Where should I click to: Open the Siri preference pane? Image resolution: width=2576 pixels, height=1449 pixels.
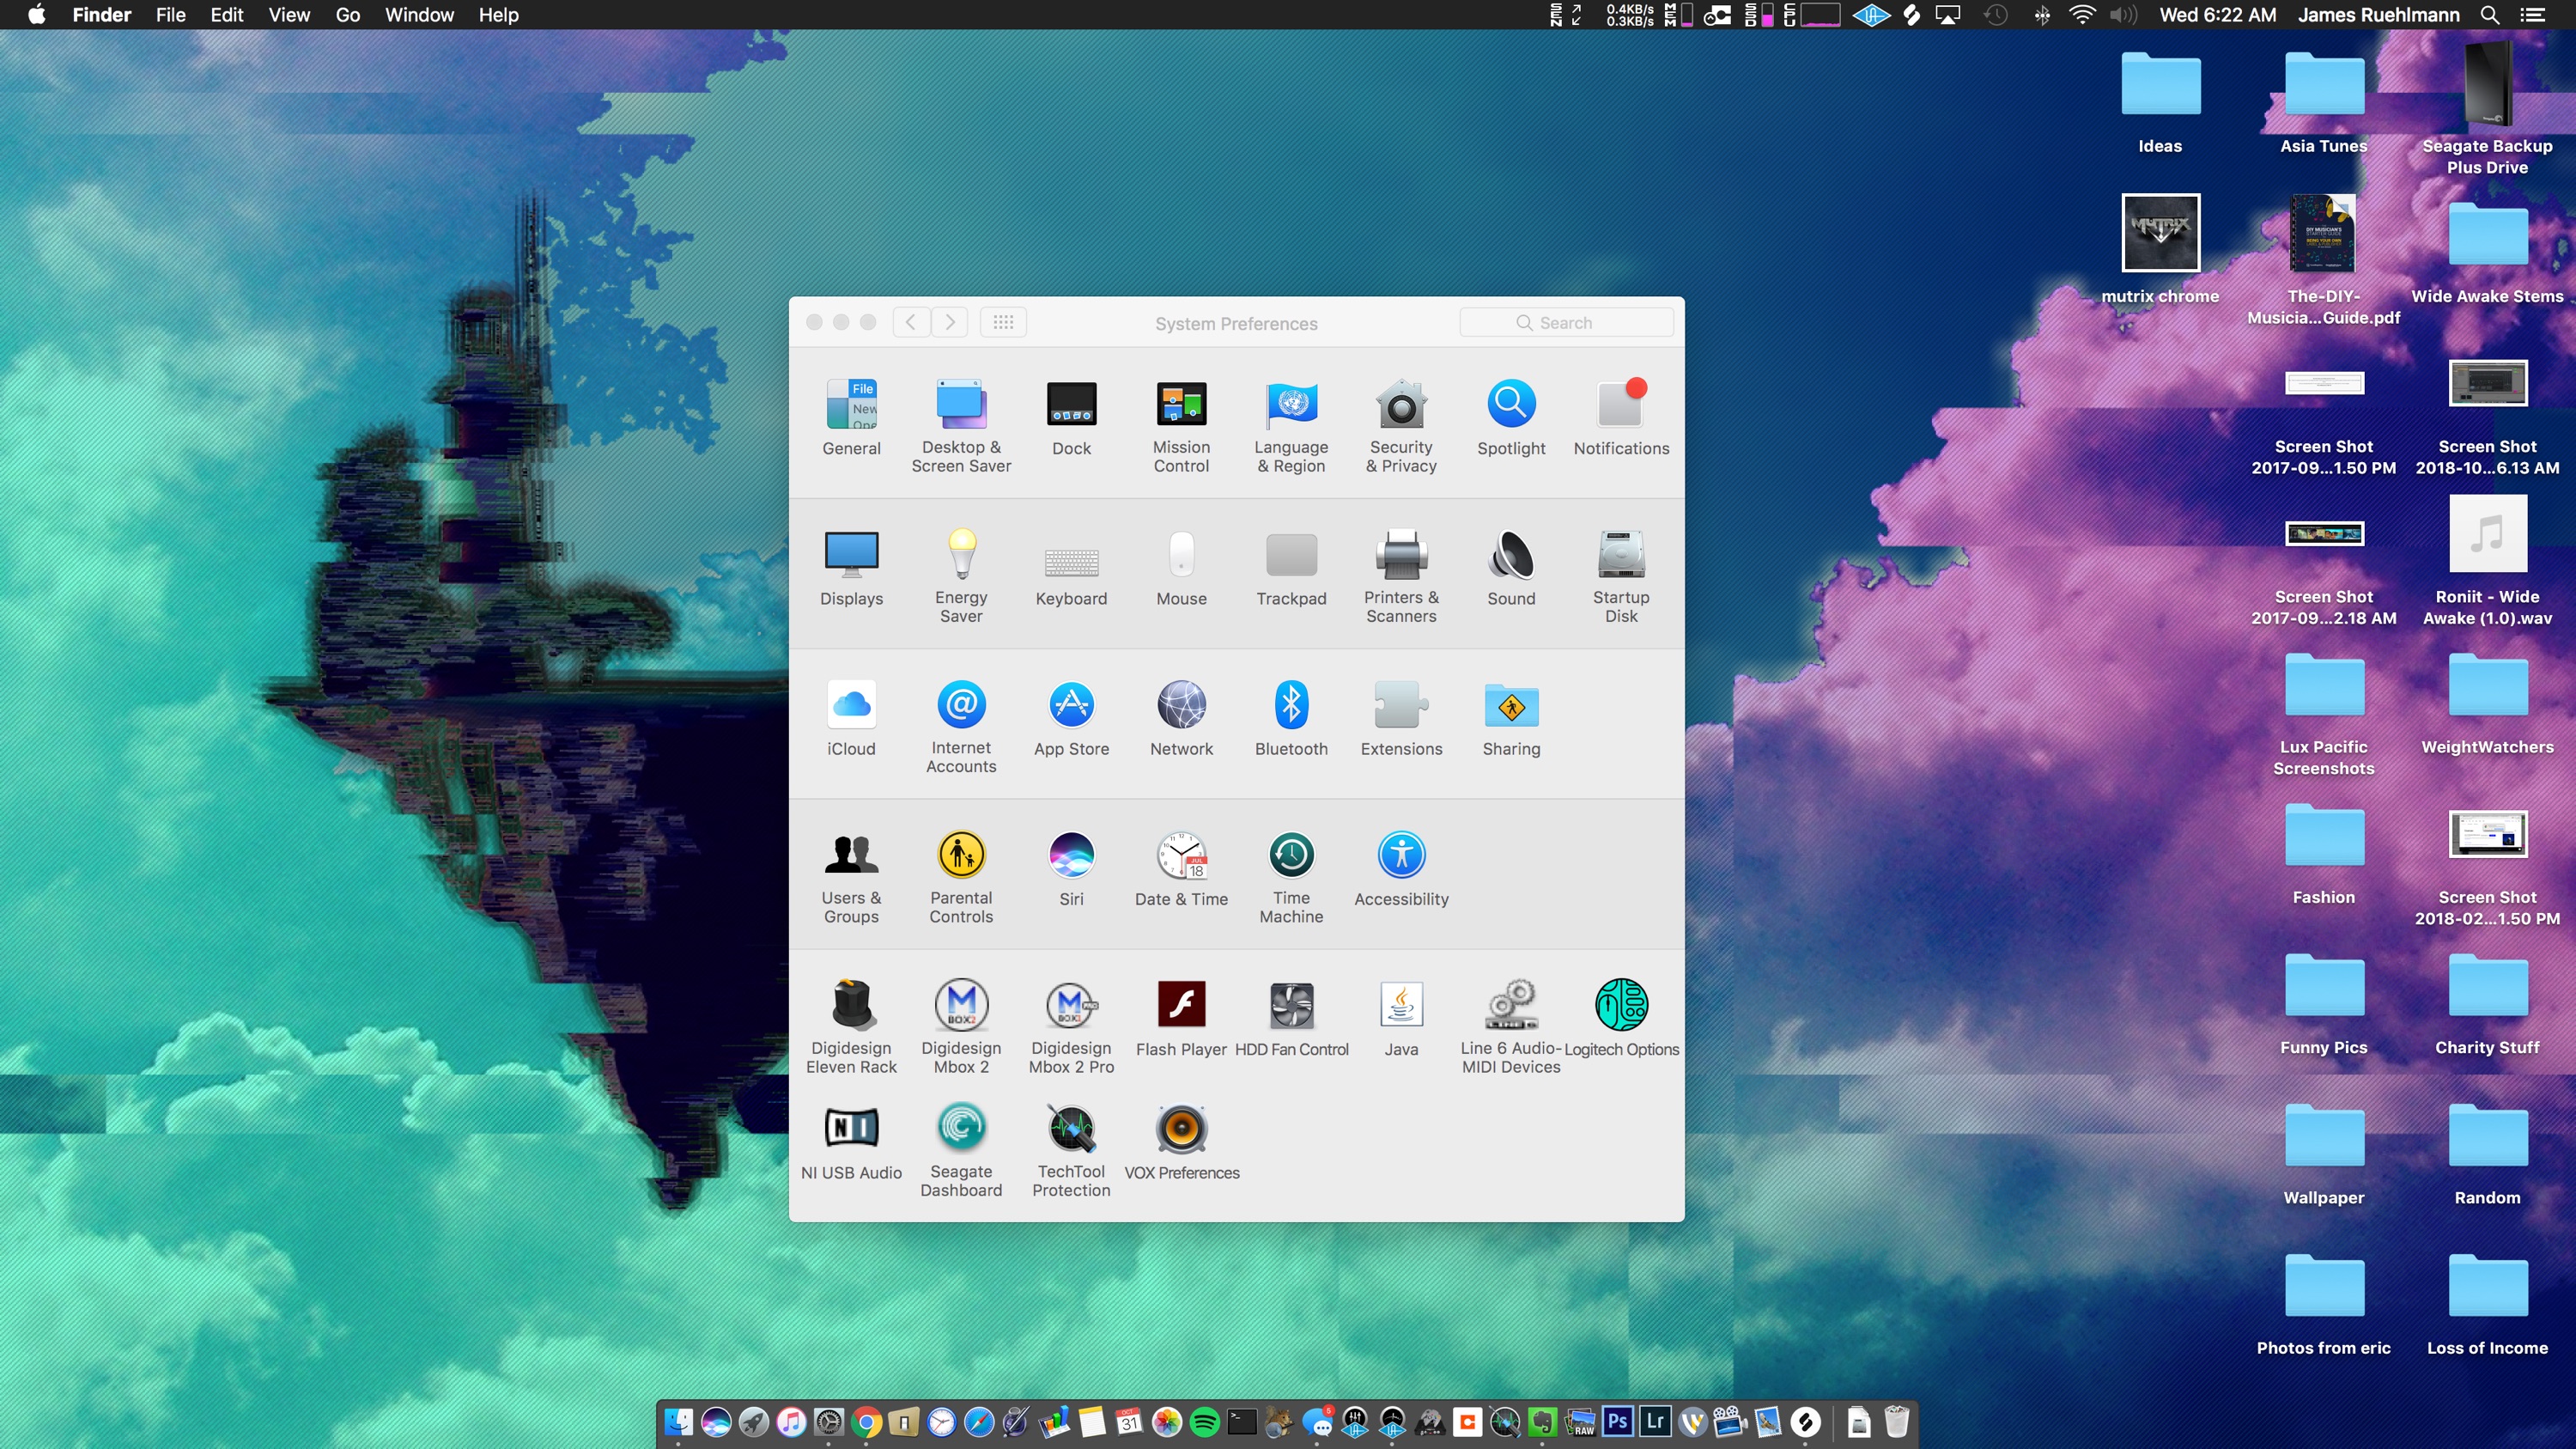(x=1071, y=856)
